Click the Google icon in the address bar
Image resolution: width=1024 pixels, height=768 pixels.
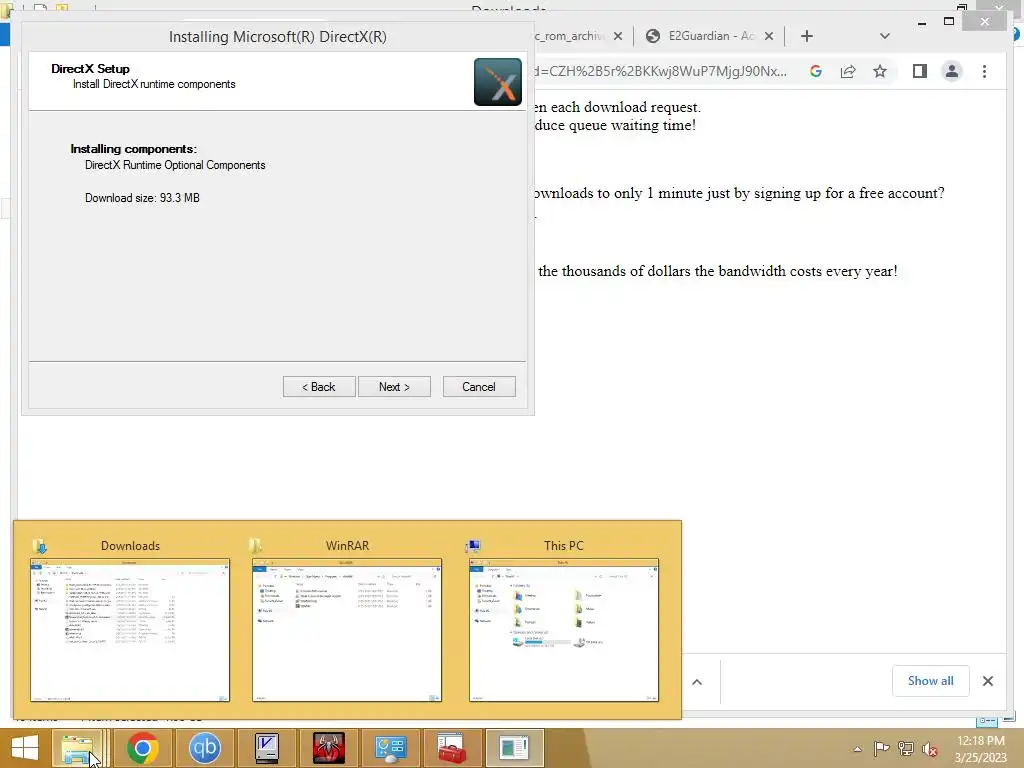pos(816,71)
